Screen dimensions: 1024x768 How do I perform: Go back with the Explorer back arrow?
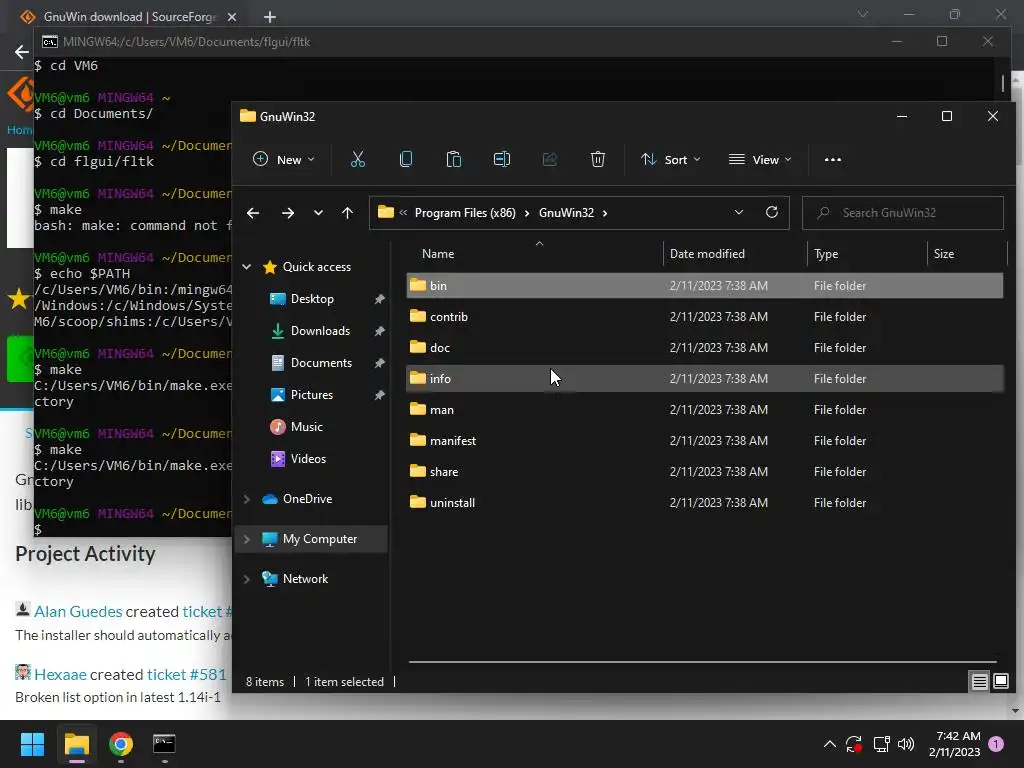tap(253, 213)
